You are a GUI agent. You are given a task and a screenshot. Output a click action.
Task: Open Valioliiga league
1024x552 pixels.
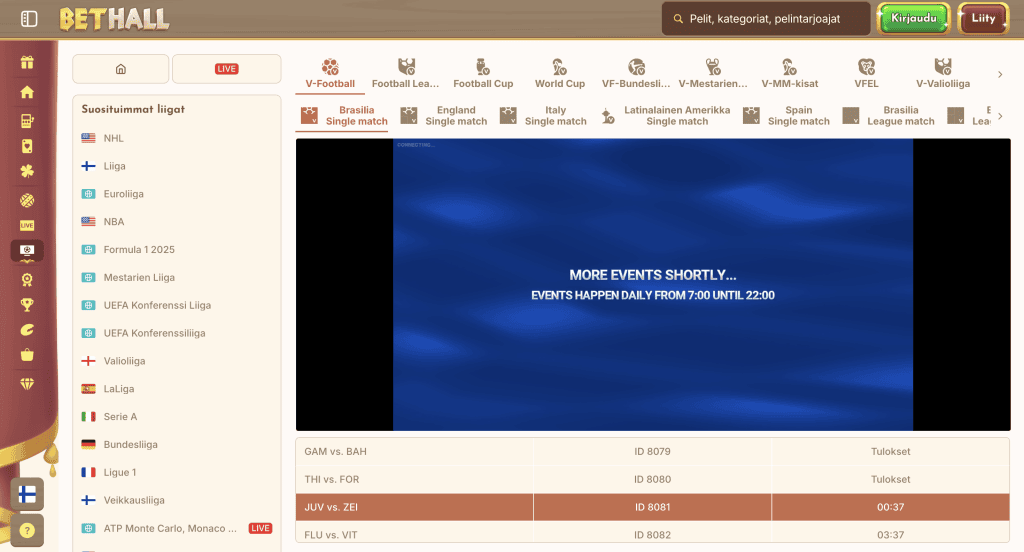coord(176,361)
